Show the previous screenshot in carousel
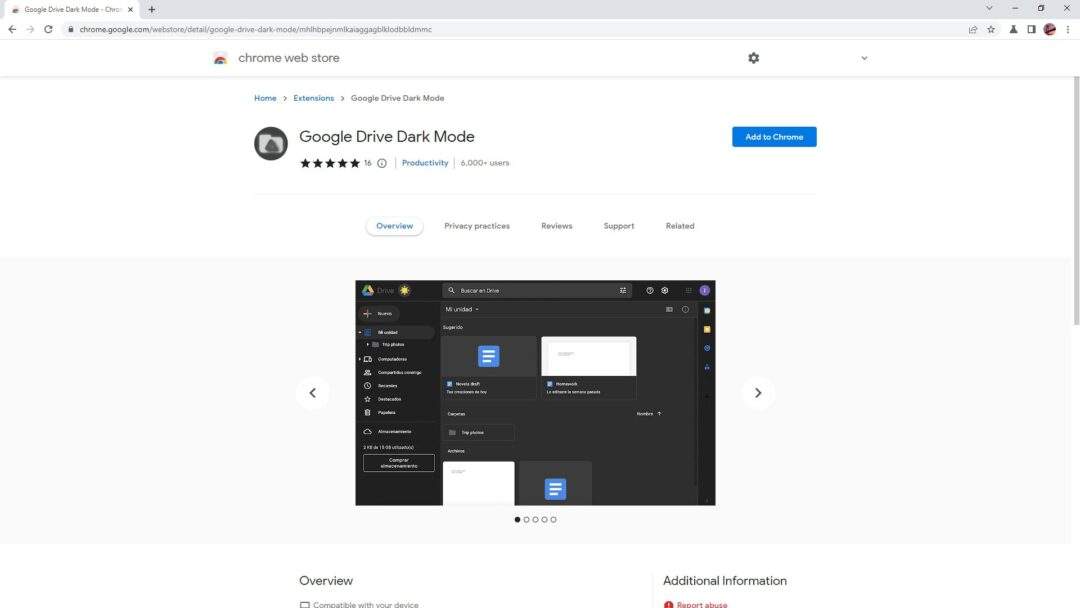 pyautogui.click(x=313, y=393)
